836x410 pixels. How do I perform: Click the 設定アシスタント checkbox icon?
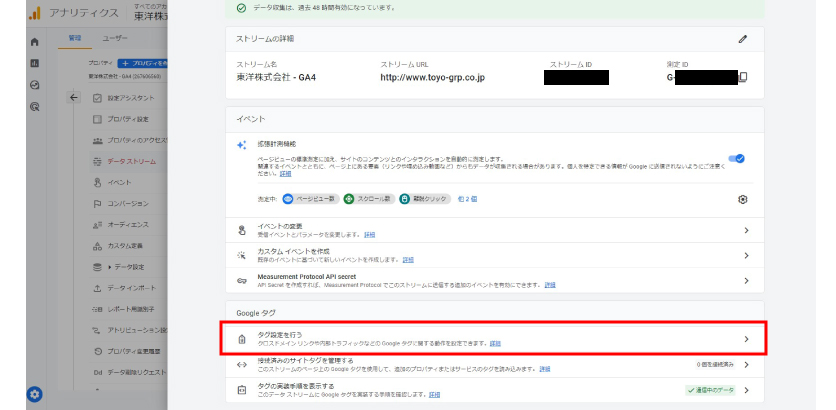(x=97, y=98)
